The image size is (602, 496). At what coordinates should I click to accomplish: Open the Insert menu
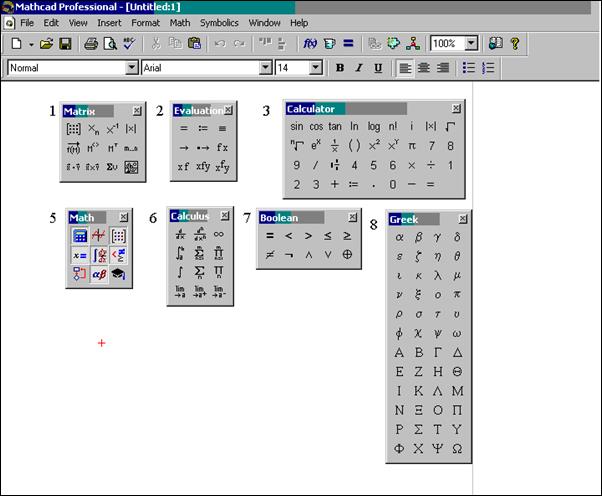pos(109,23)
